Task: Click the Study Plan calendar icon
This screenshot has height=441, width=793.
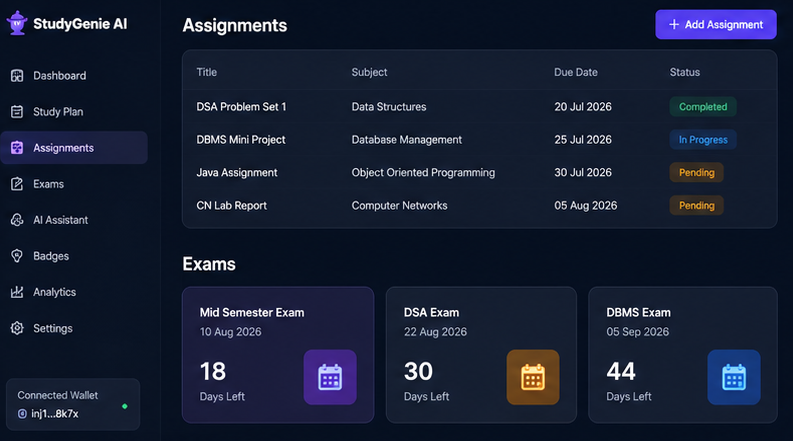Action: (17, 112)
